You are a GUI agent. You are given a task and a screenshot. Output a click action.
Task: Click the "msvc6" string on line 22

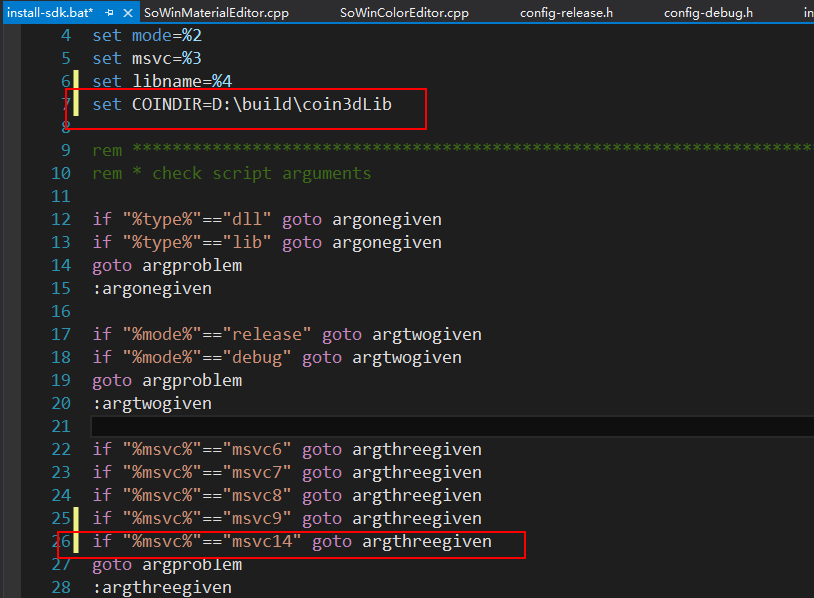(256, 450)
